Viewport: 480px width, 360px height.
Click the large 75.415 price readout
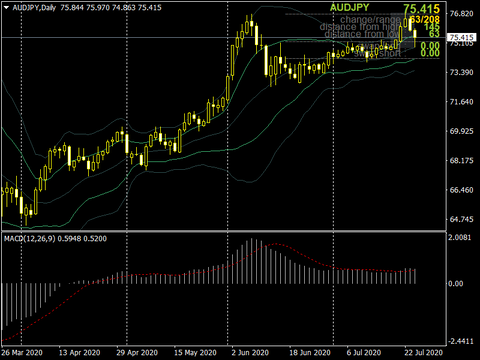421,9
